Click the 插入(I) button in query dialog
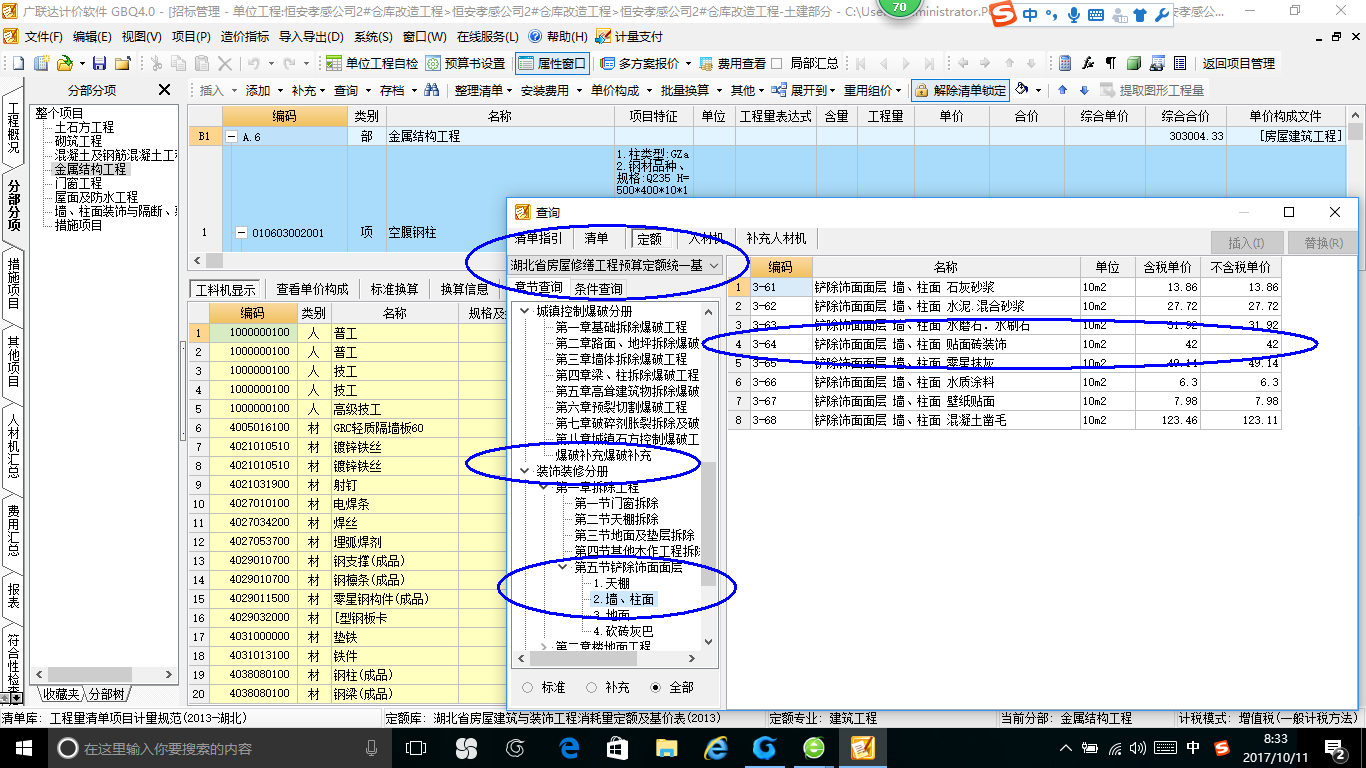The height and width of the screenshot is (768, 1366). click(1245, 242)
